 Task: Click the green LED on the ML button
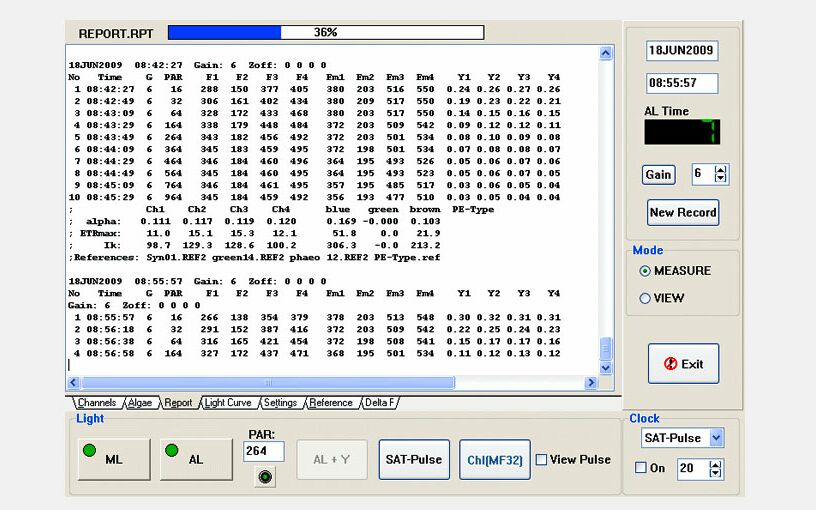pos(90,451)
